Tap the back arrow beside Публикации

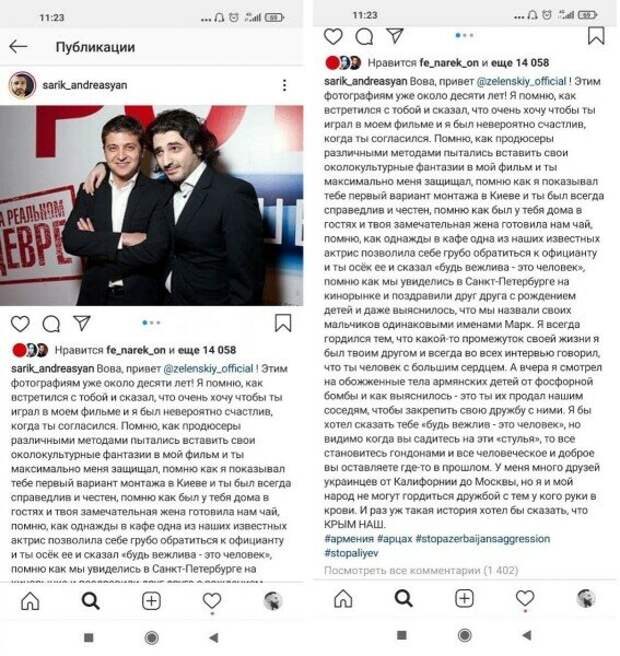18,46
